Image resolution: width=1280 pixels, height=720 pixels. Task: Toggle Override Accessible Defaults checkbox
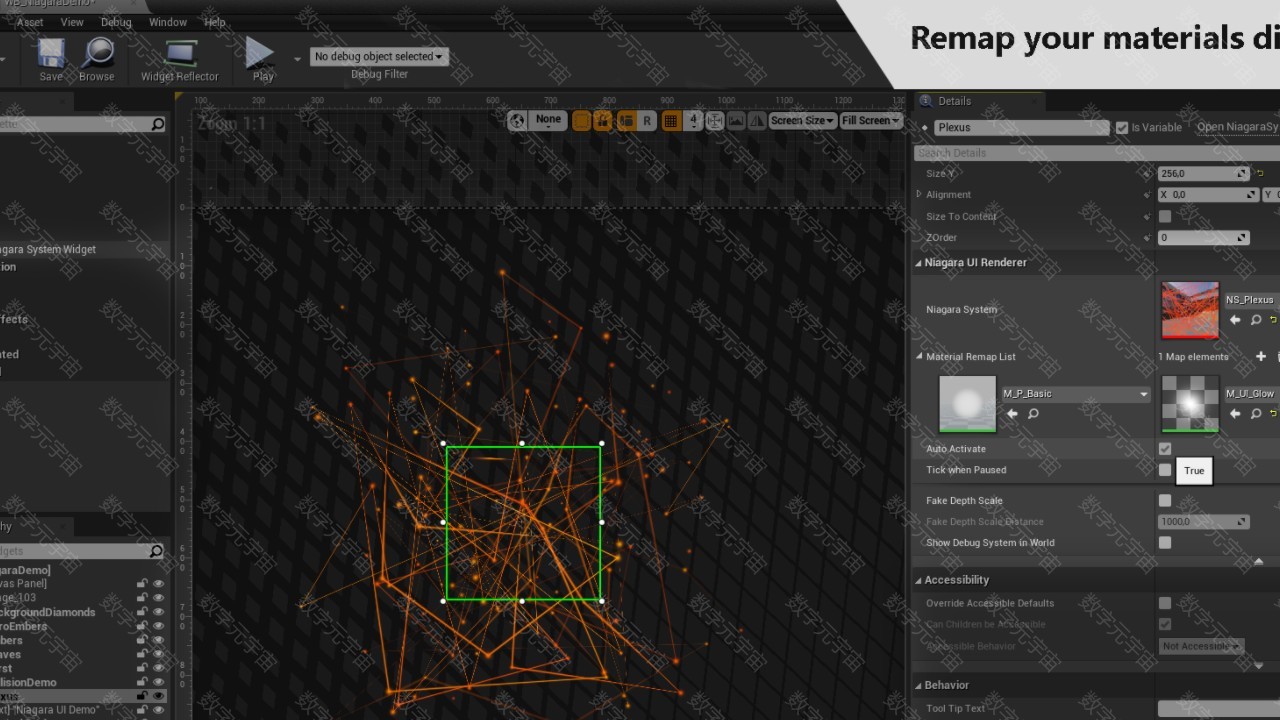pyautogui.click(x=1165, y=603)
